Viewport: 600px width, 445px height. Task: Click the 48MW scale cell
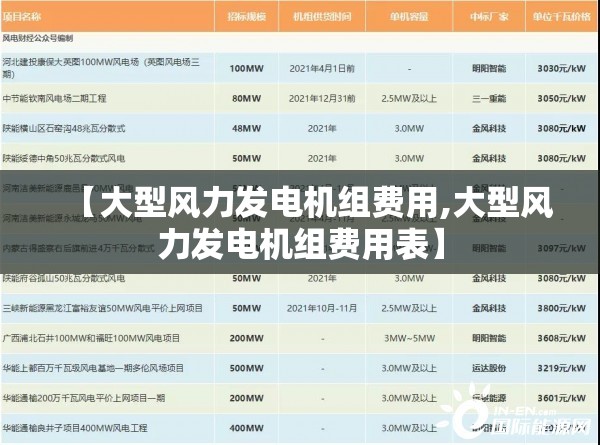pos(246,128)
